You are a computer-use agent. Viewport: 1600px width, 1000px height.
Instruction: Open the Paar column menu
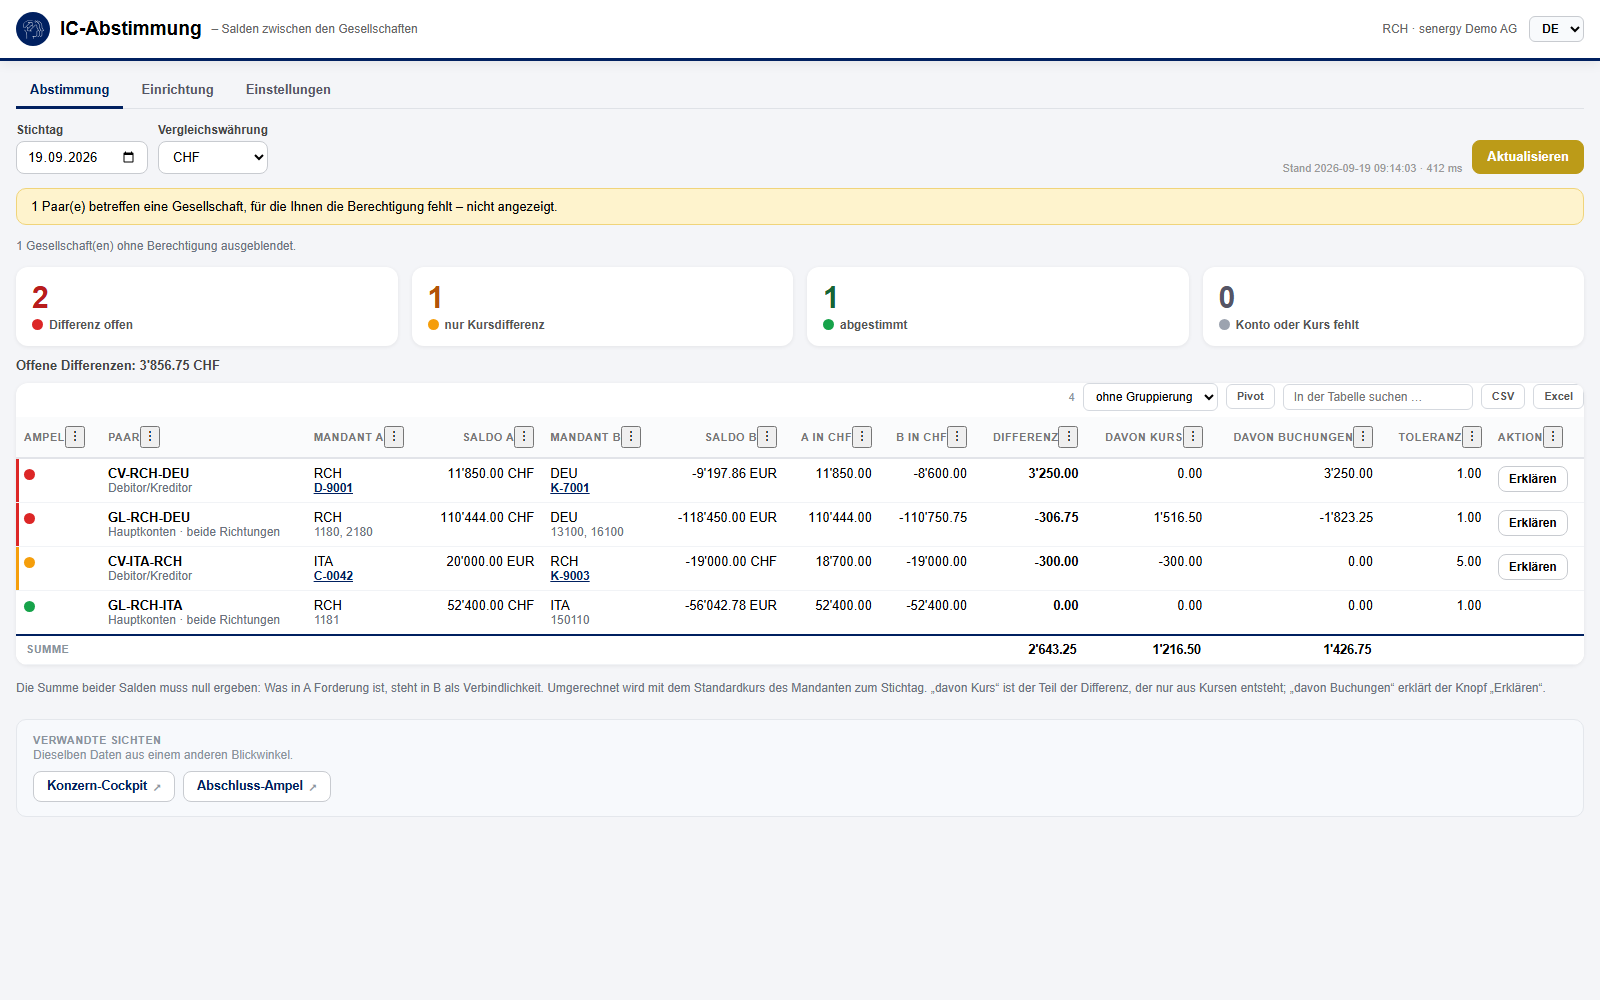coord(150,437)
